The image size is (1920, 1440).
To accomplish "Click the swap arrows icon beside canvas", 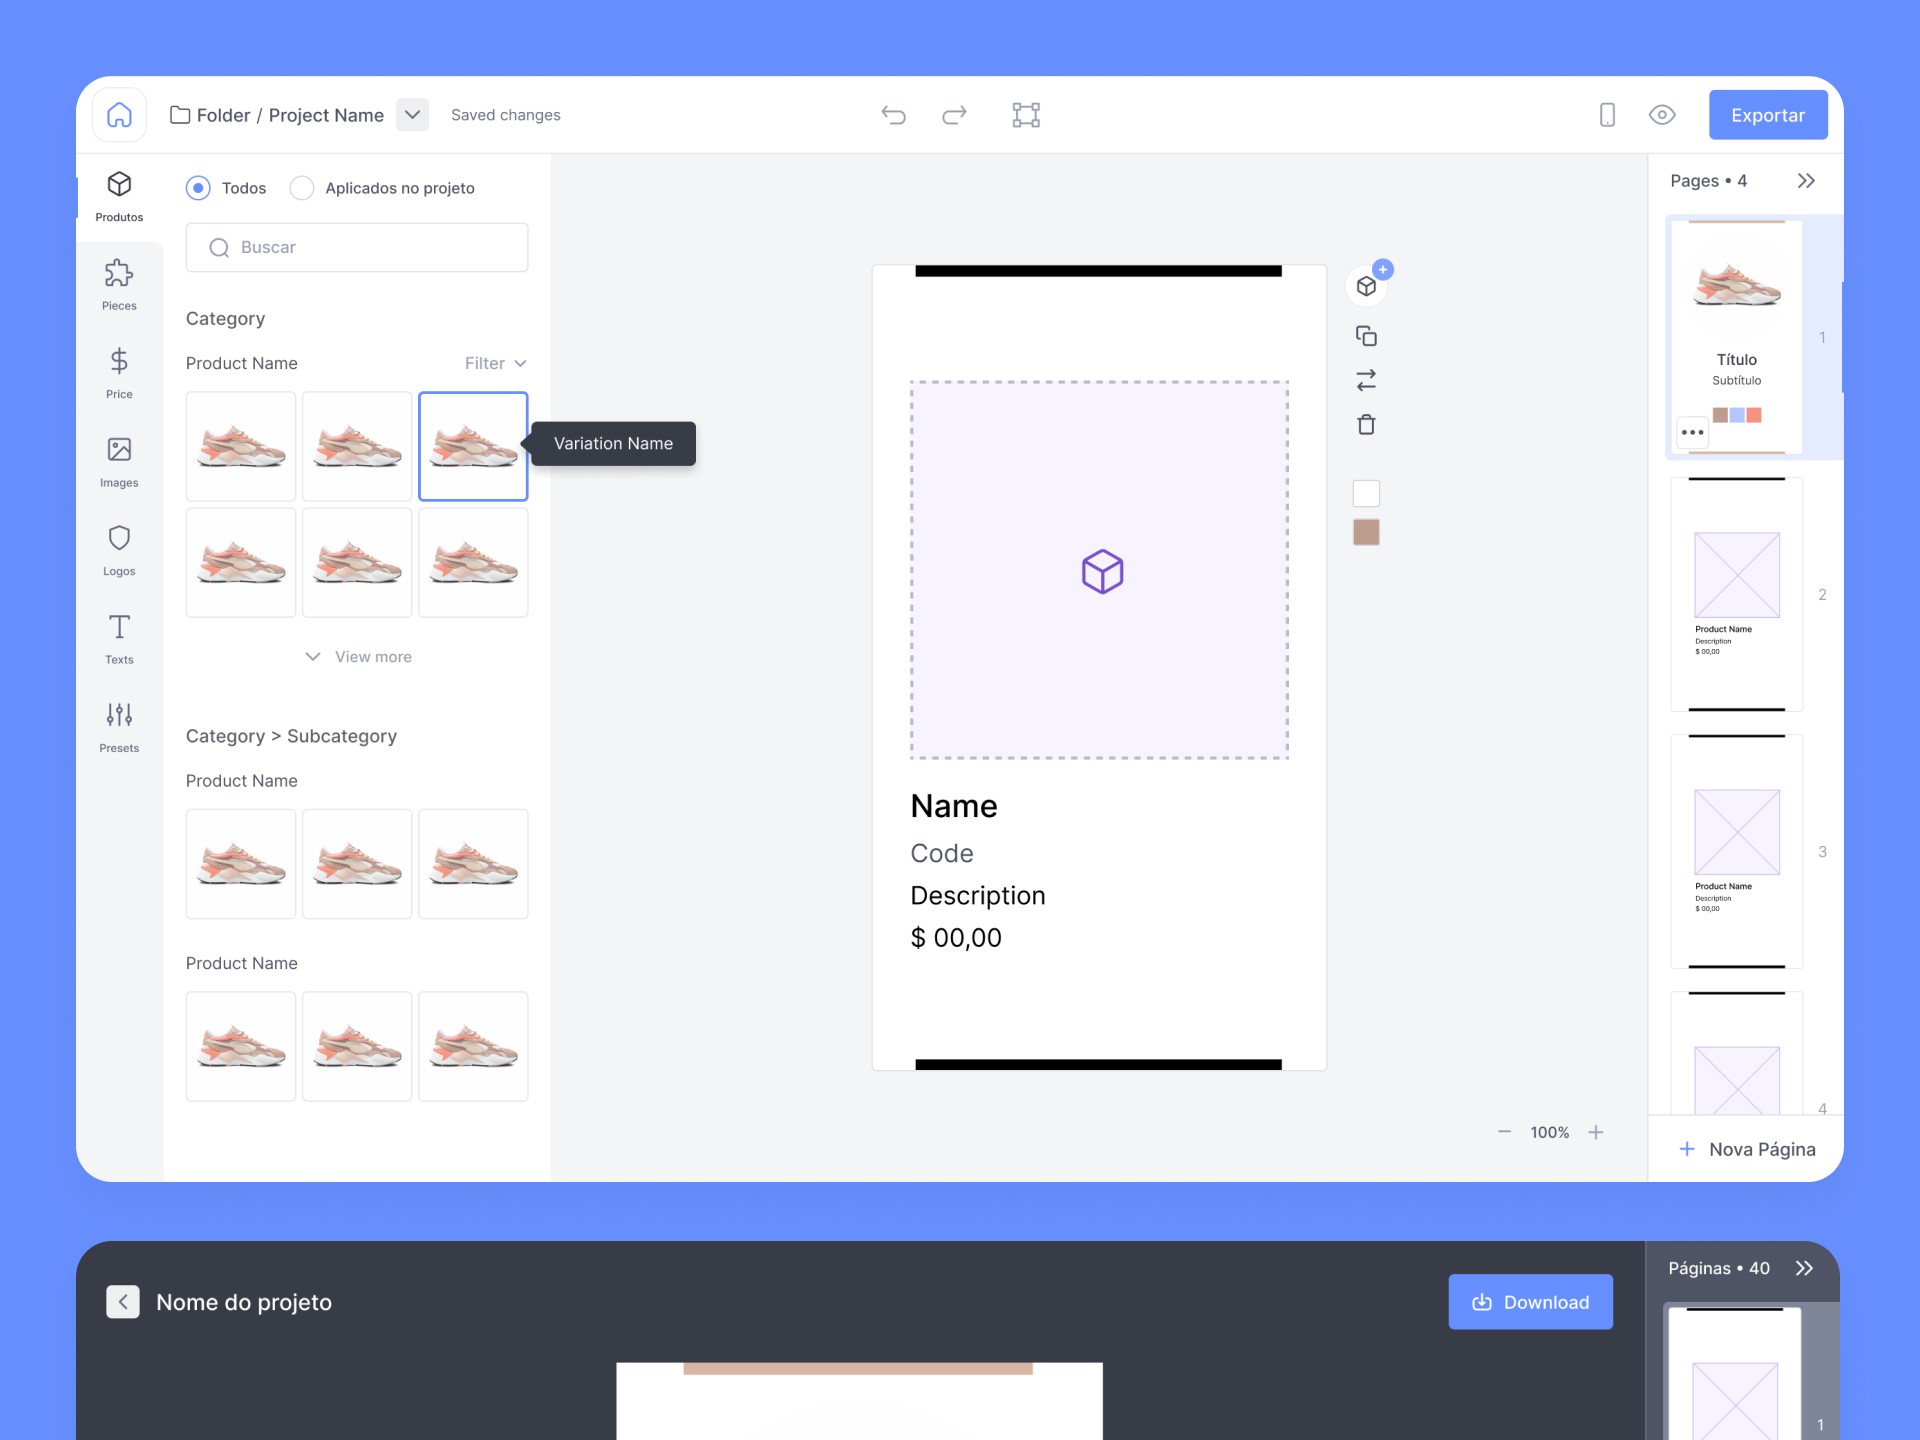I will 1366,380.
